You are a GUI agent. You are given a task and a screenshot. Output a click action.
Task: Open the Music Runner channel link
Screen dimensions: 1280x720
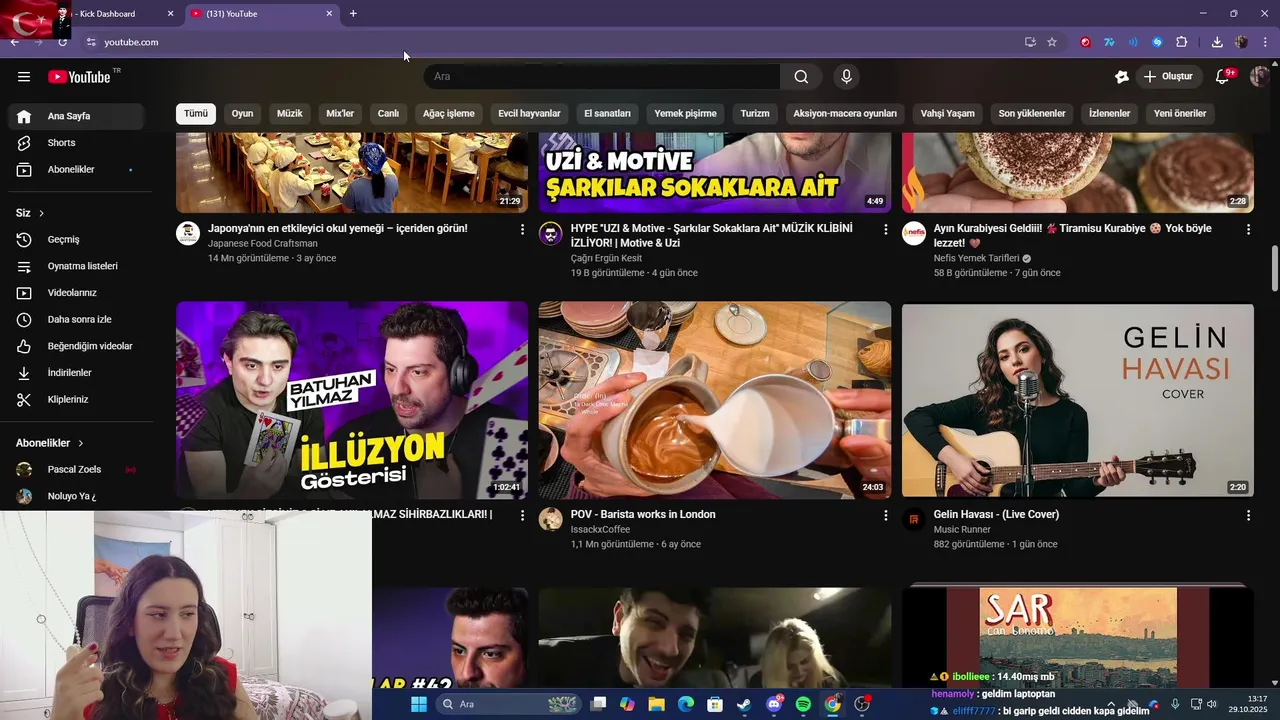[x=962, y=530]
